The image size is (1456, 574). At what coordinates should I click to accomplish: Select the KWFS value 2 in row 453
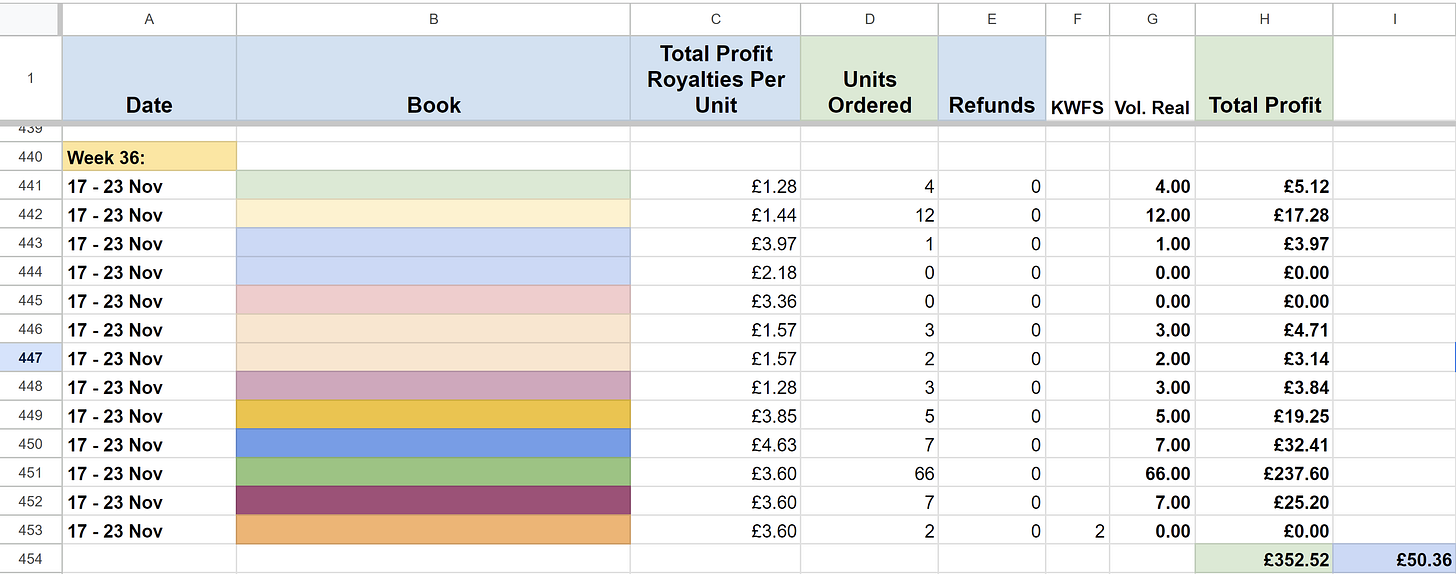pyautogui.click(x=1077, y=531)
